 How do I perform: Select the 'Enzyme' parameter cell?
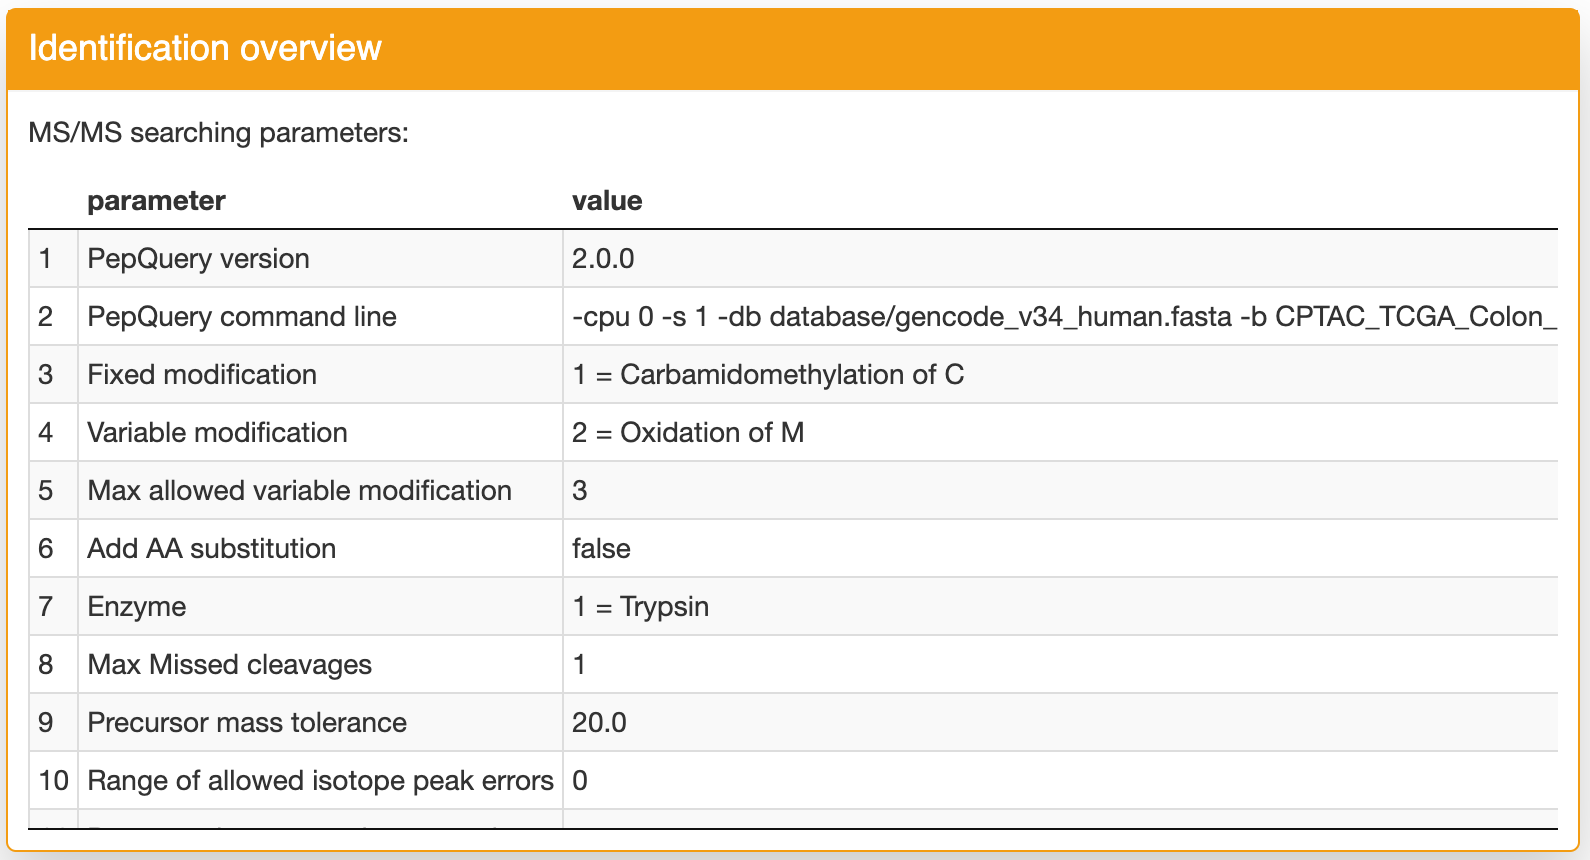click(320, 607)
